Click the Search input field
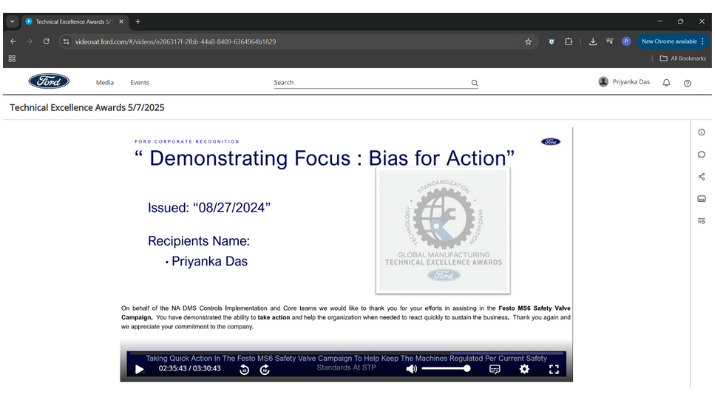This screenshot has height=400, width=715. coord(370,83)
